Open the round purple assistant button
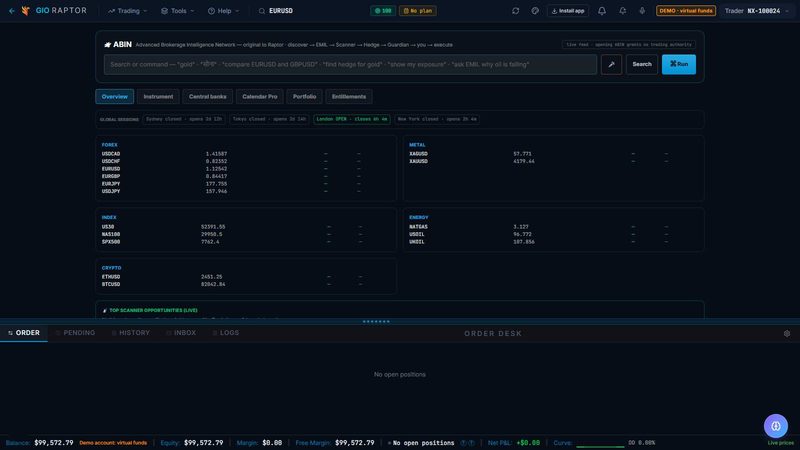800x450 pixels. coord(776,426)
